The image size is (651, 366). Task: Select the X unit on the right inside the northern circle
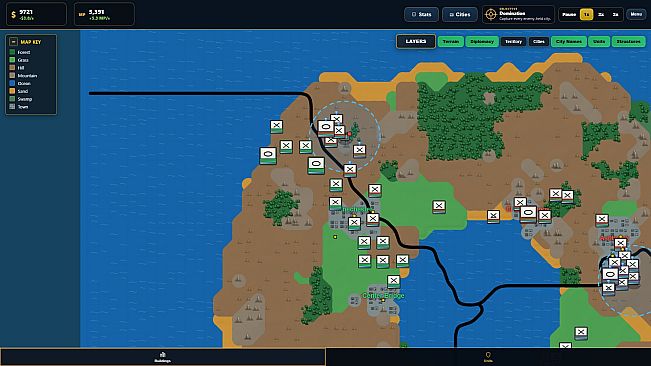point(360,151)
